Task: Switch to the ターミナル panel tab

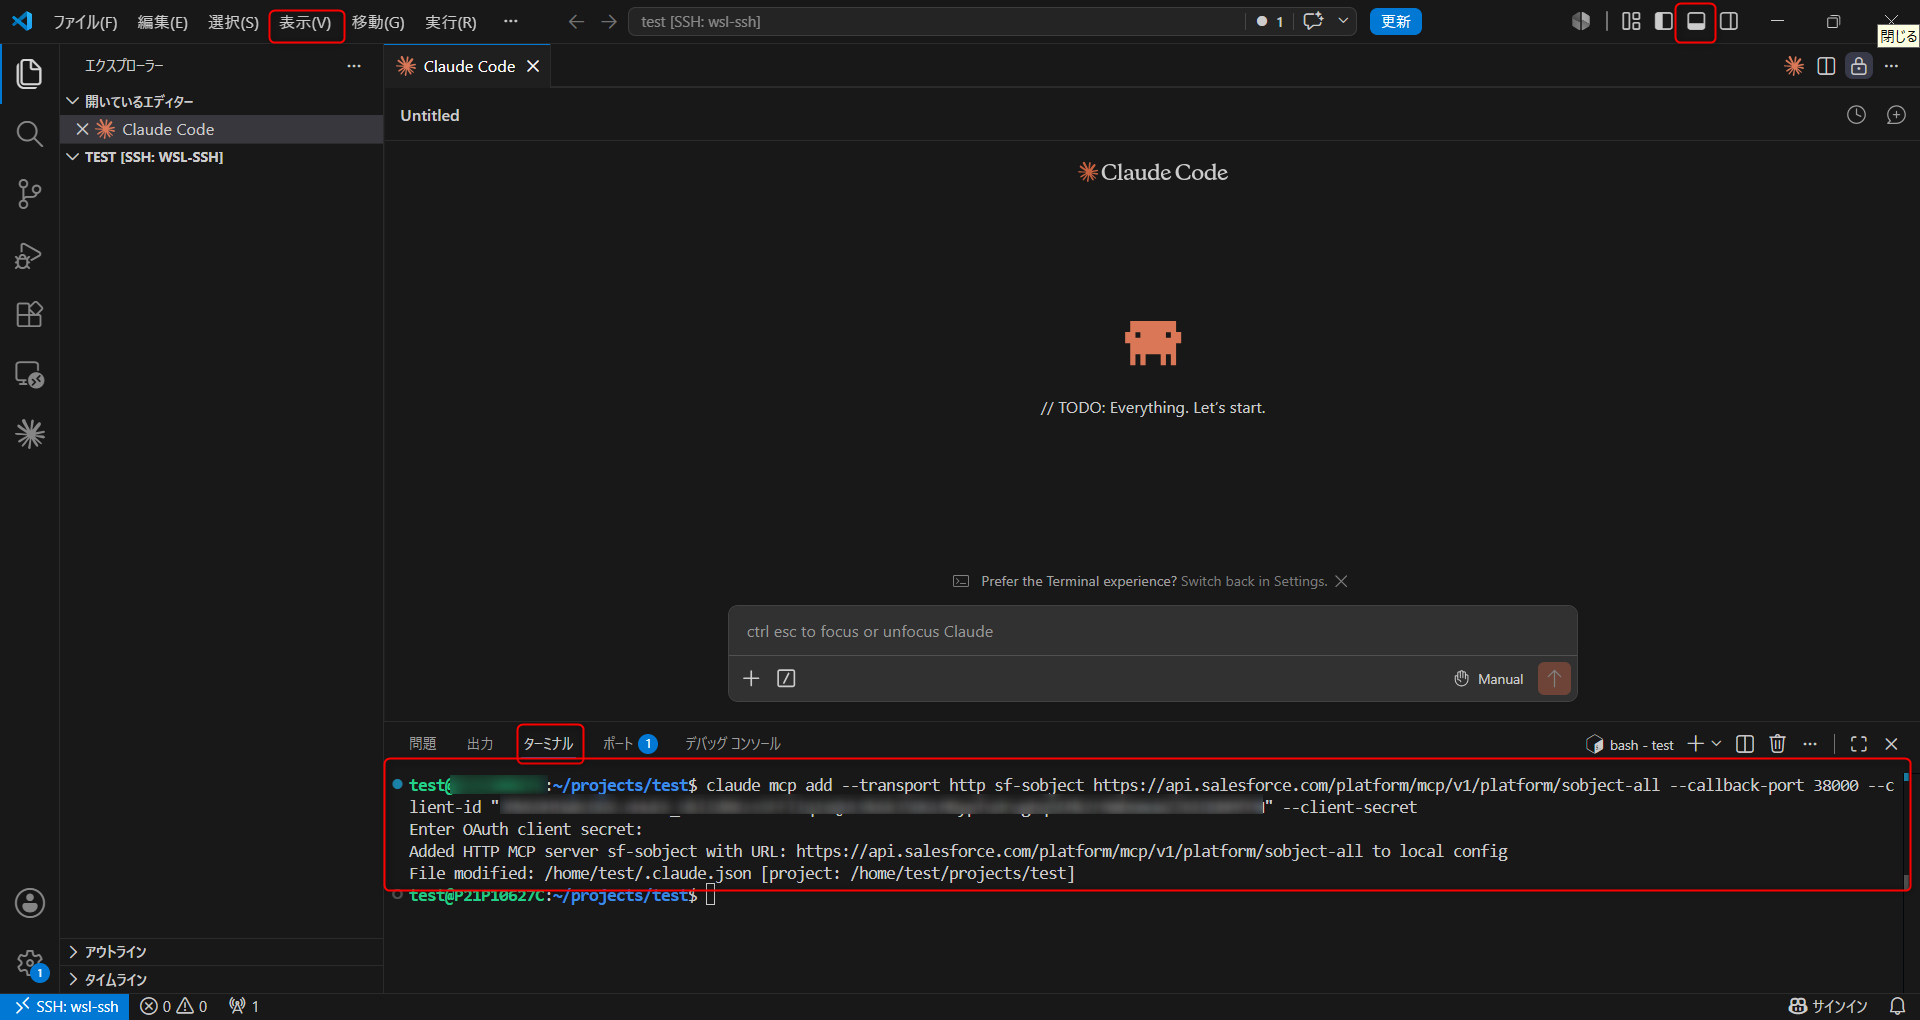Action: pos(549,744)
